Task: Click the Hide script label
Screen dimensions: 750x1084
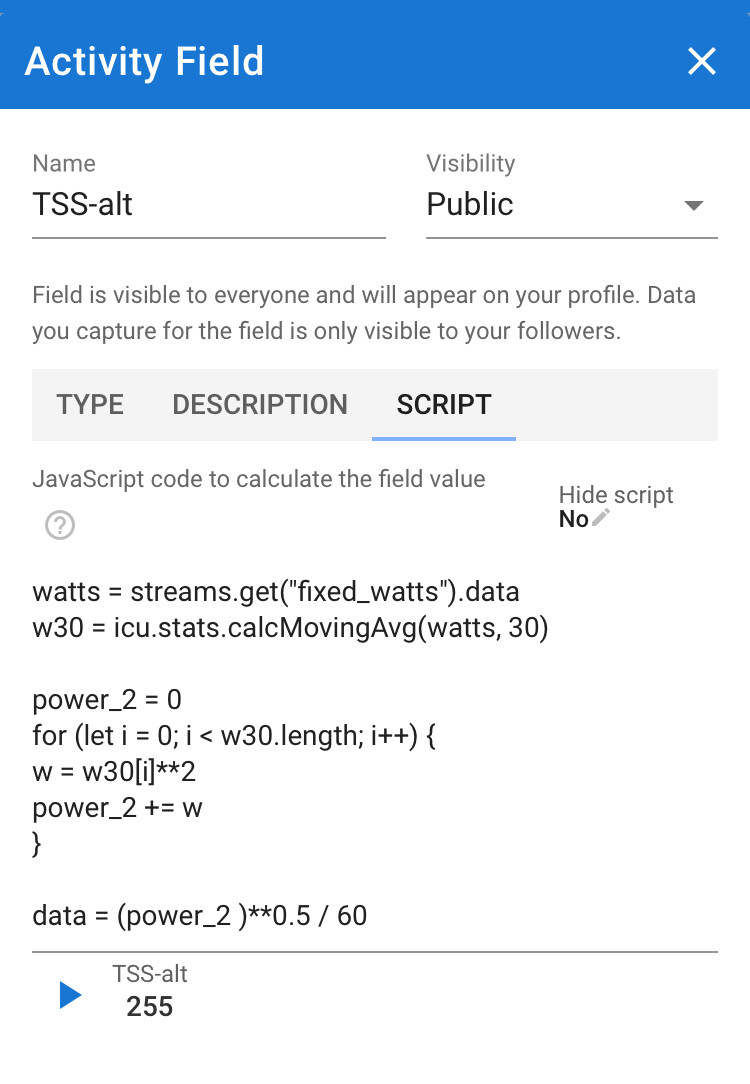Action: [x=616, y=494]
